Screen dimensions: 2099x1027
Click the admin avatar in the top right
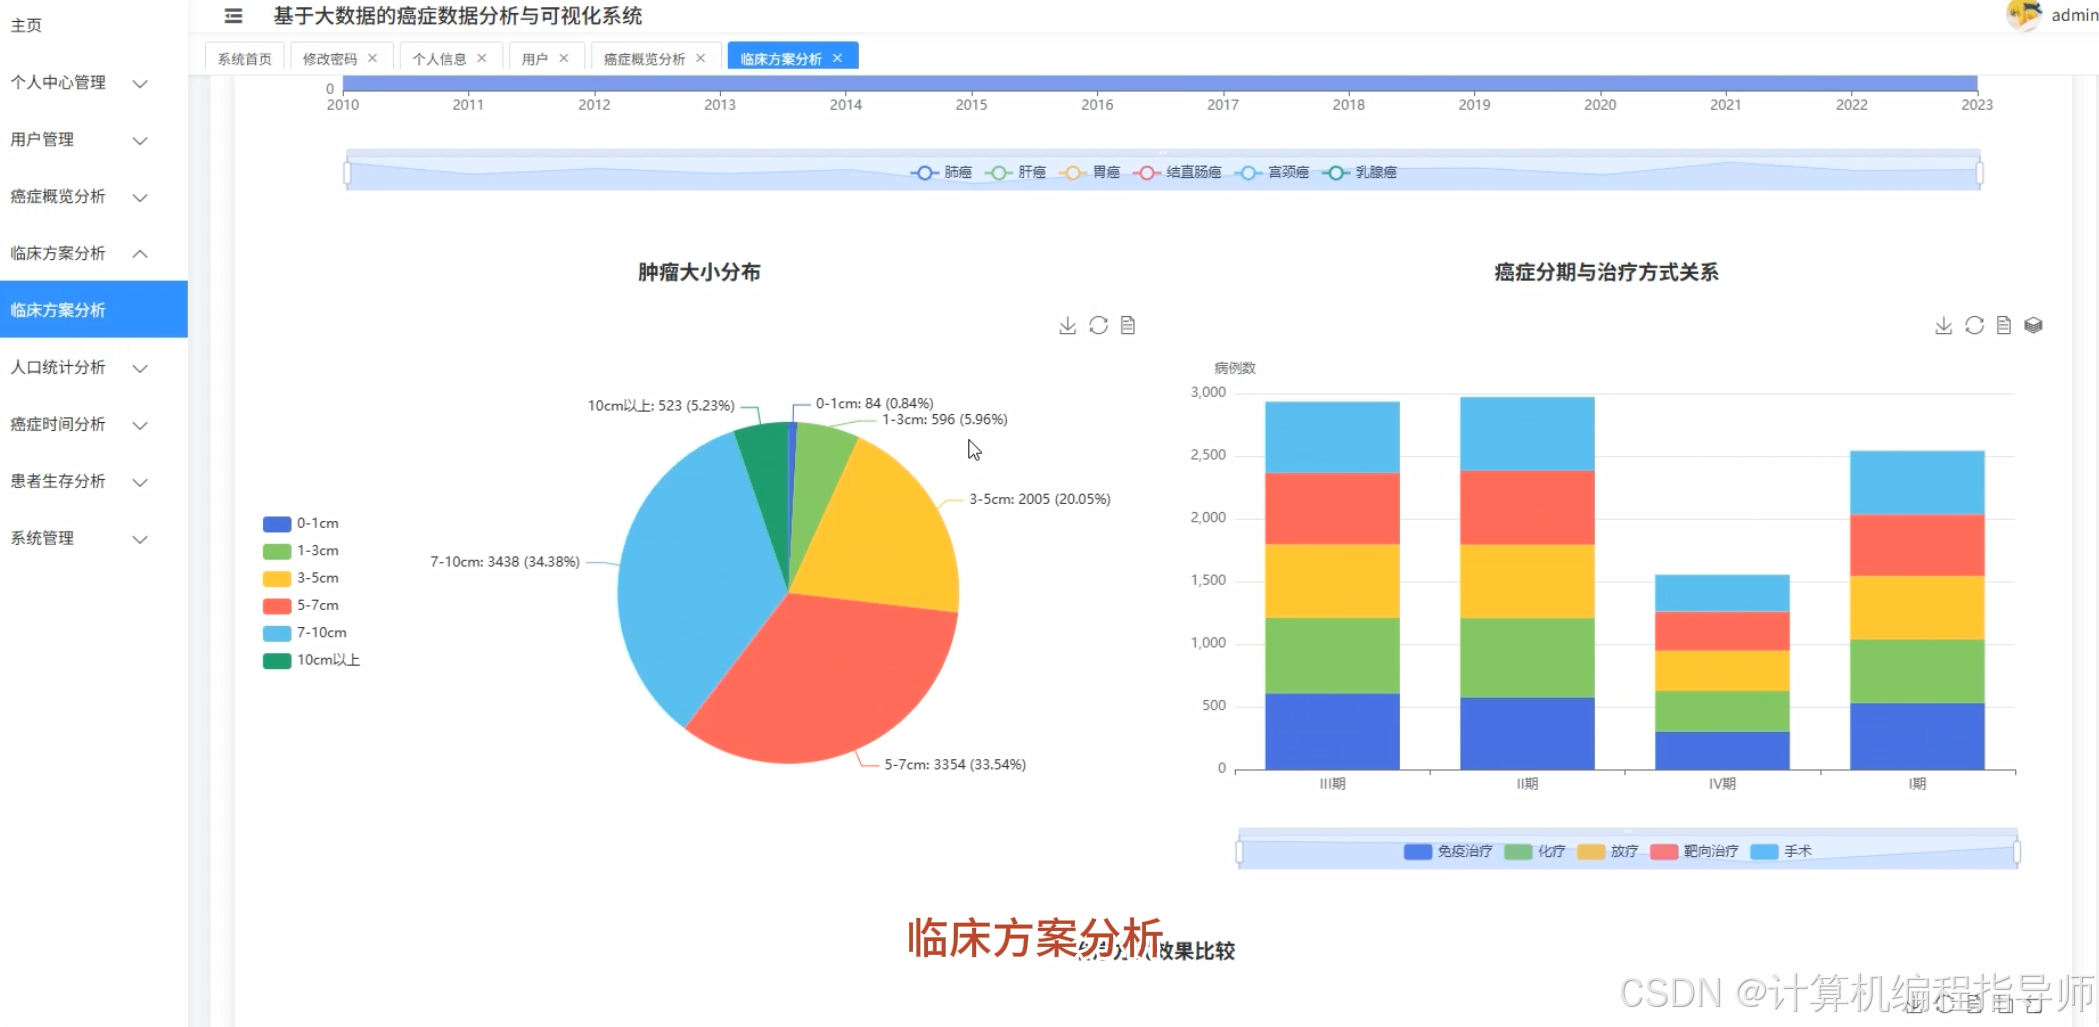(2024, 16)
